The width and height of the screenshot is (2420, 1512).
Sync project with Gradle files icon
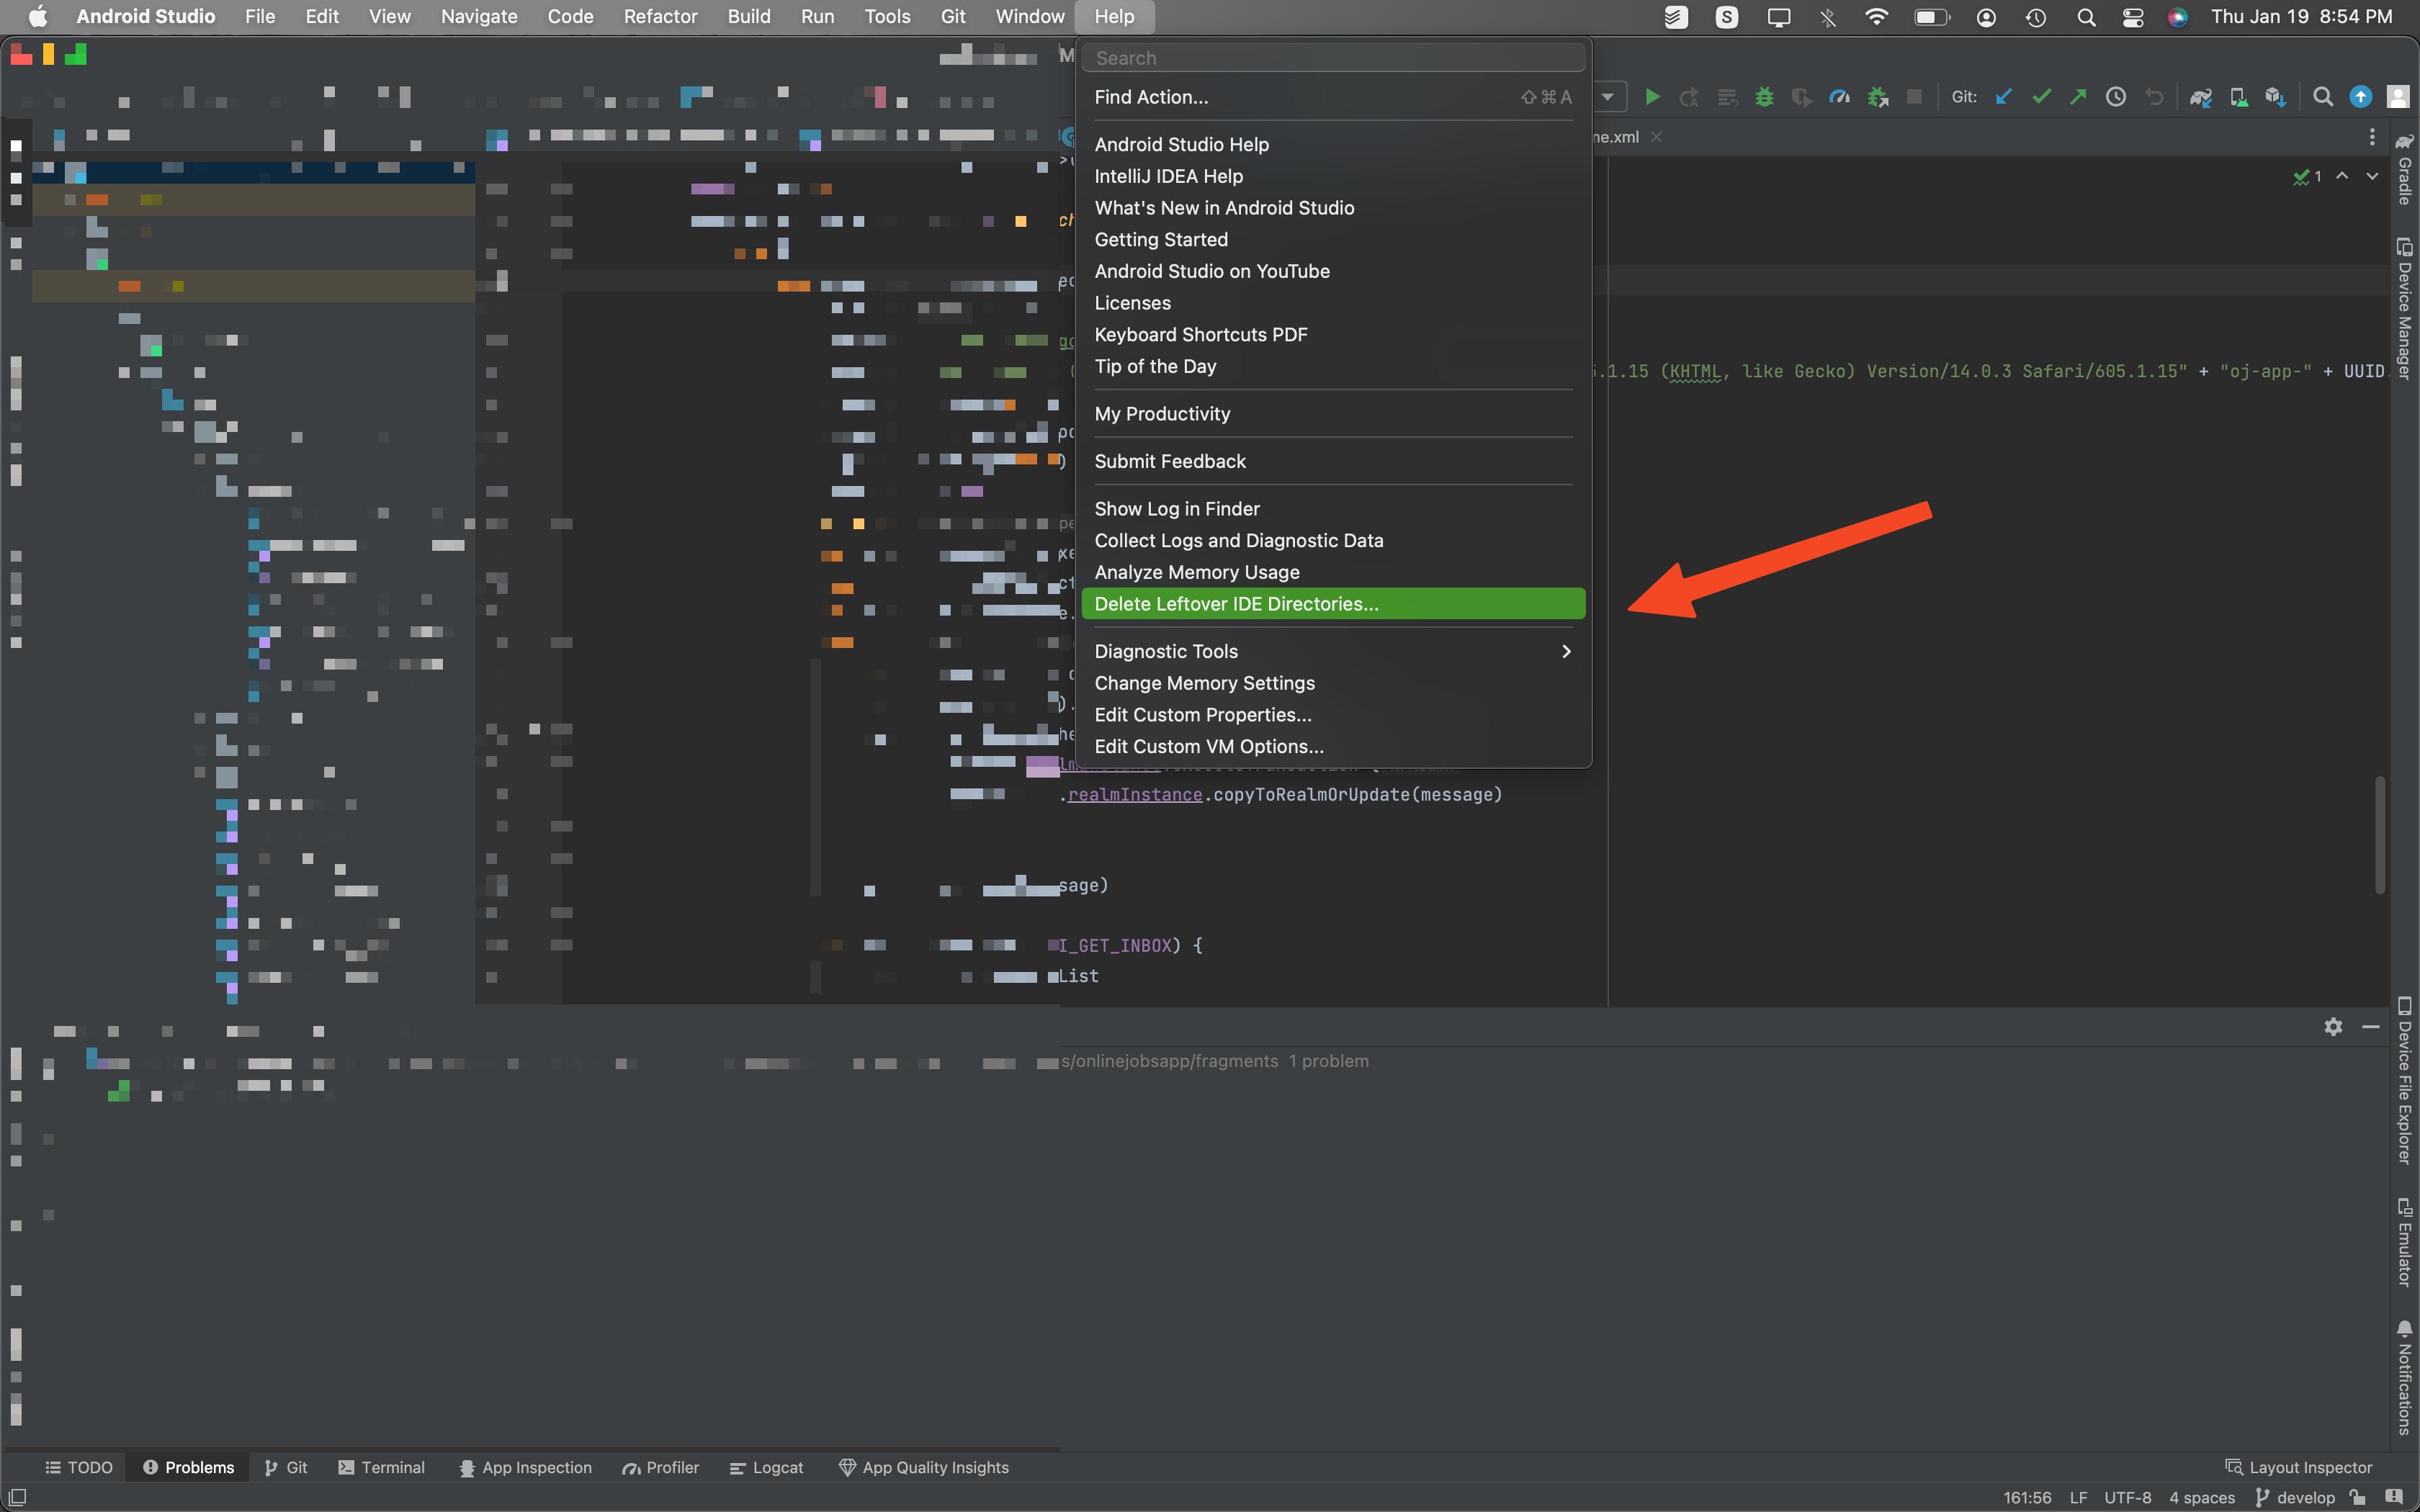pos(2200,97)
